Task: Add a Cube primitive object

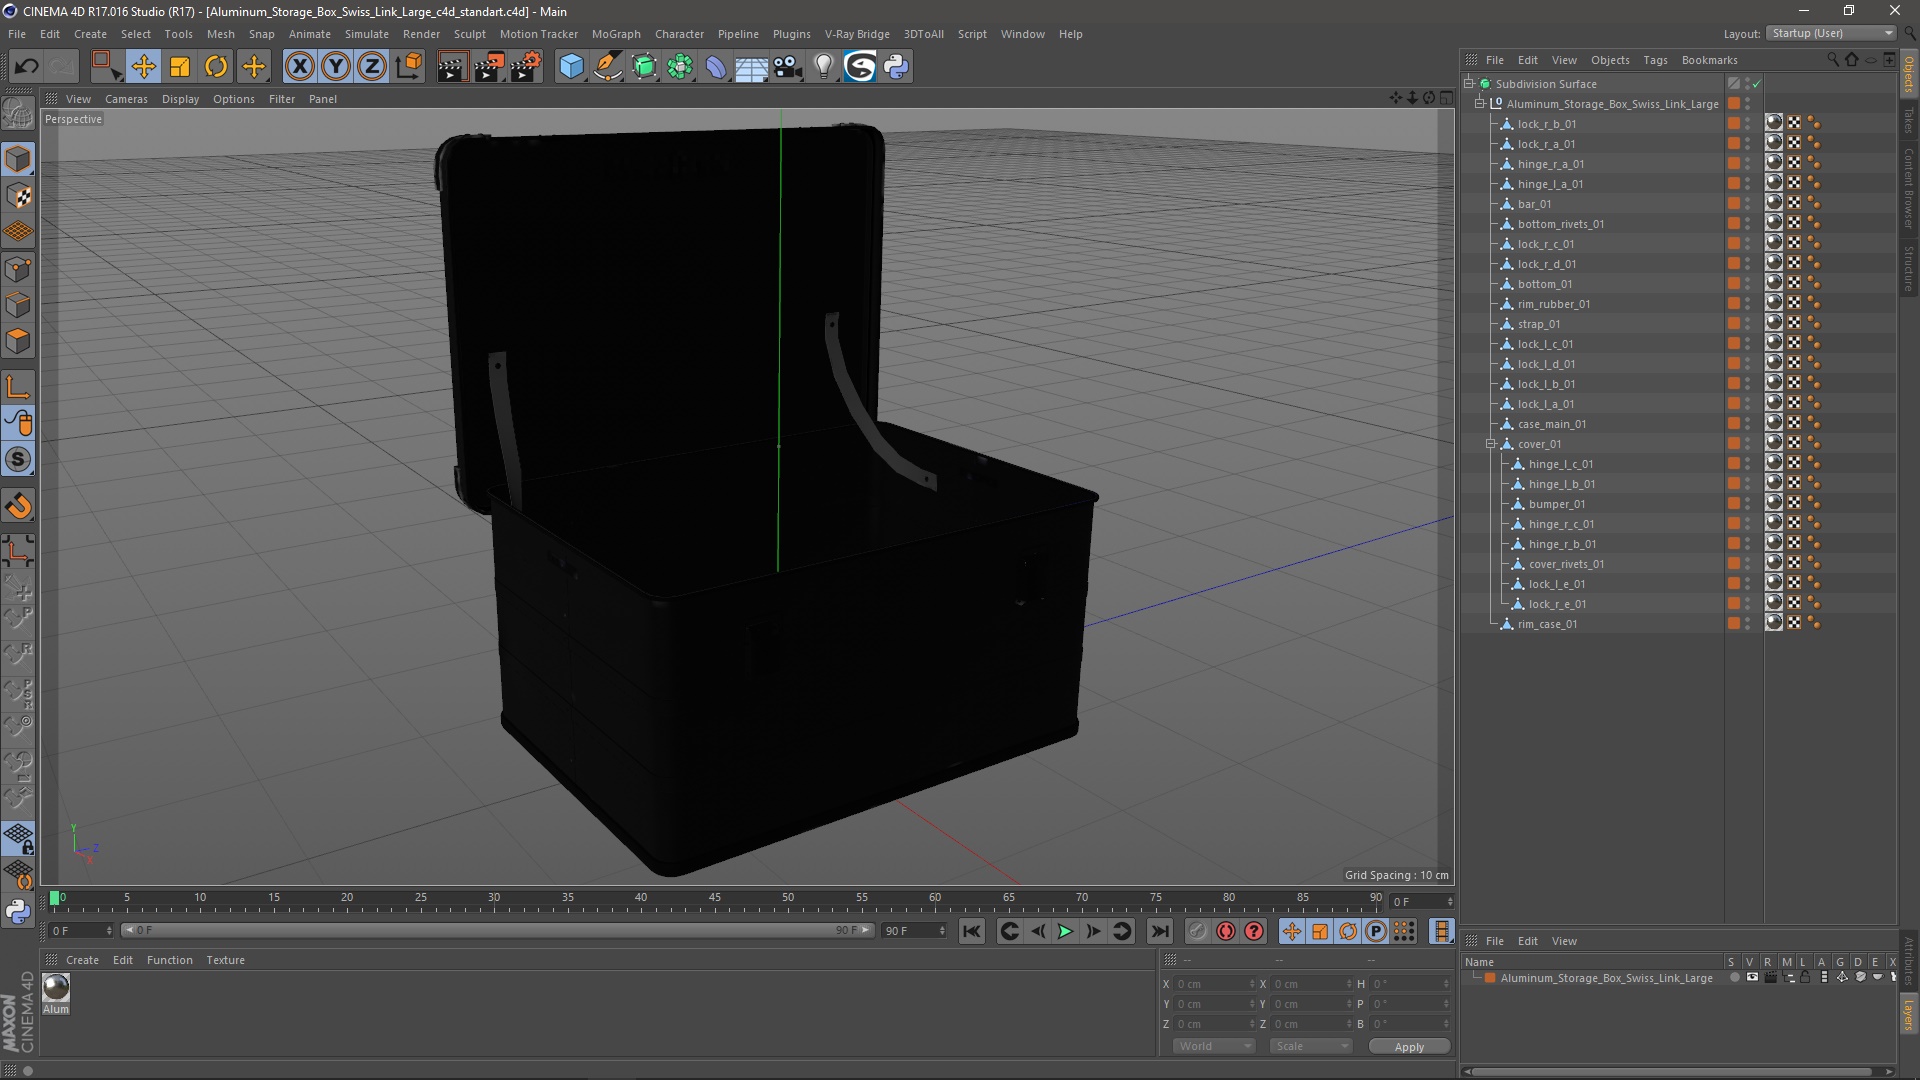Action: (x=571, y=67)
